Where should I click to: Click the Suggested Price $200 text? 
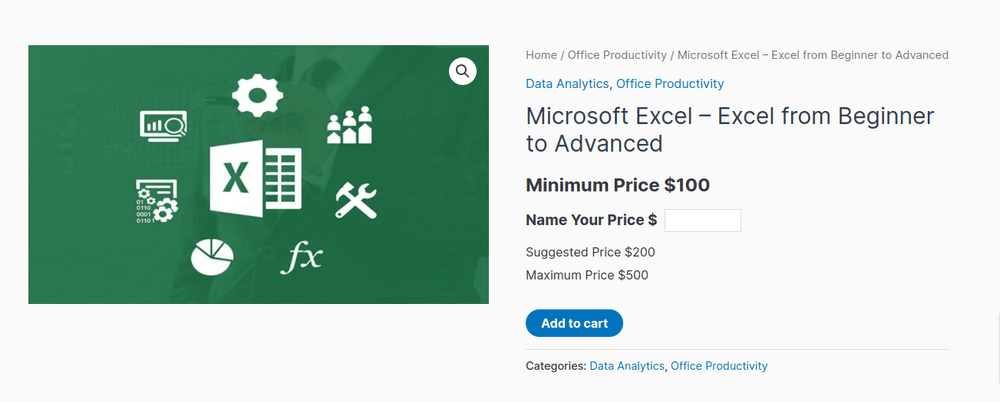tap(590, 252)
